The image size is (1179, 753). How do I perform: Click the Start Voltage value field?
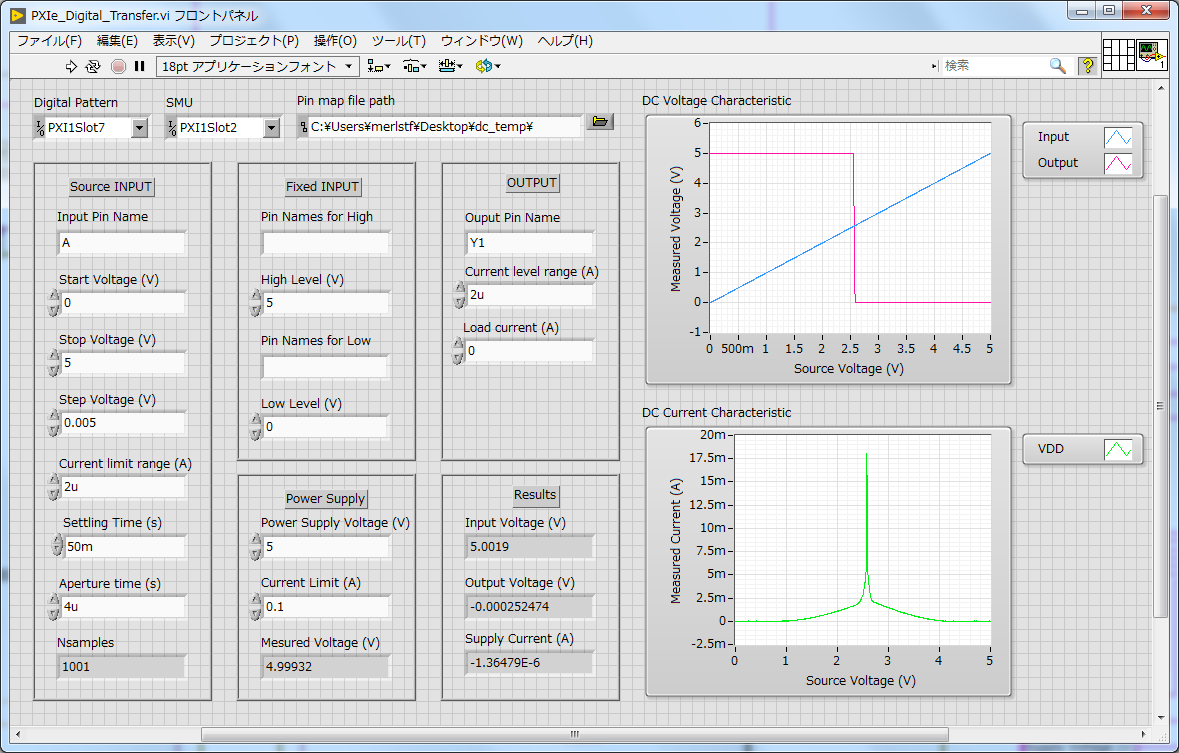point(123,302)
